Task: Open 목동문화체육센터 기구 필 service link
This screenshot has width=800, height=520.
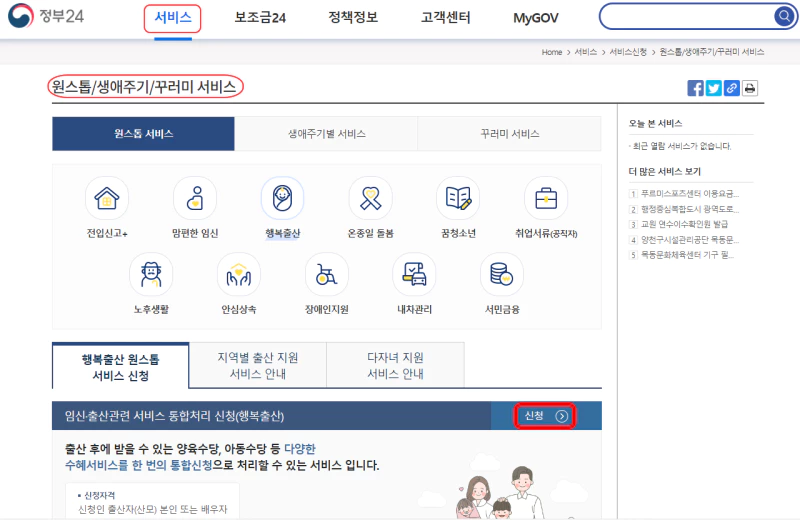Action: 687,255
